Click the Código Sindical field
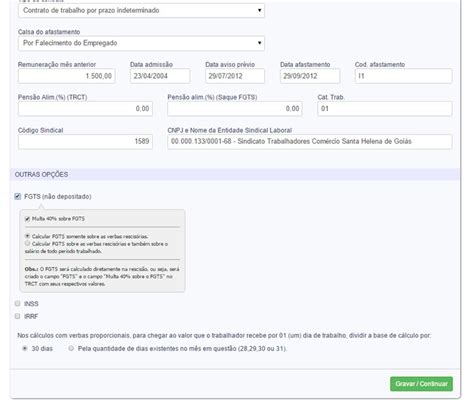 click(85, 142)
